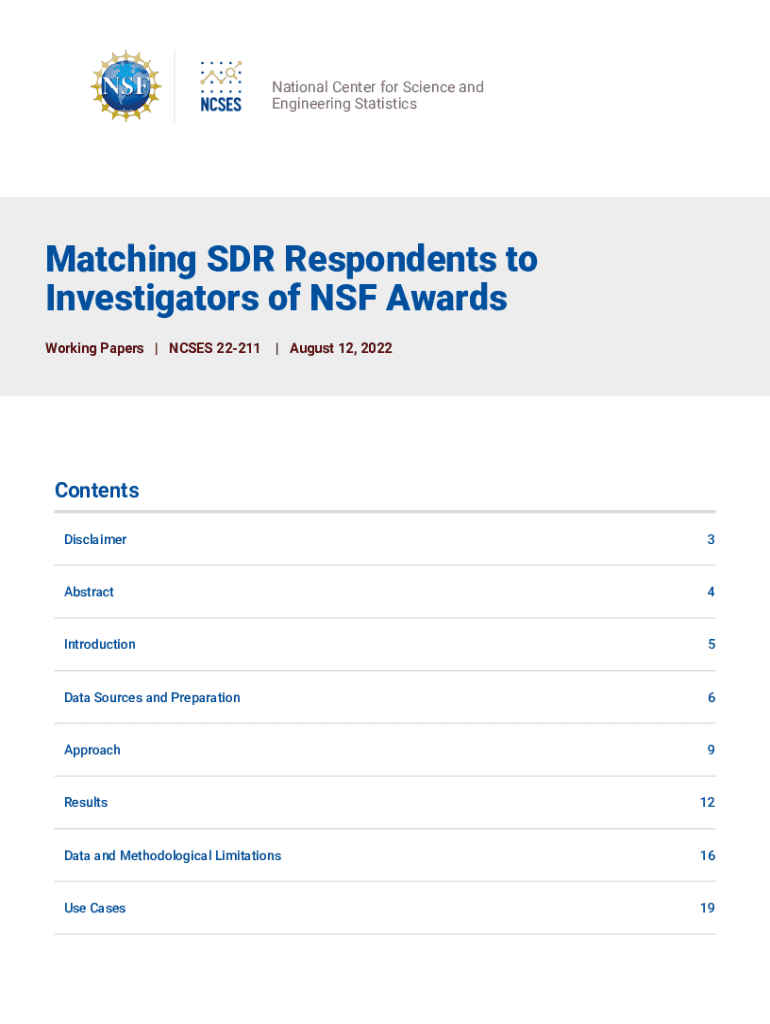
Task: Select the Working Papers label
Action: click(94, 348)
